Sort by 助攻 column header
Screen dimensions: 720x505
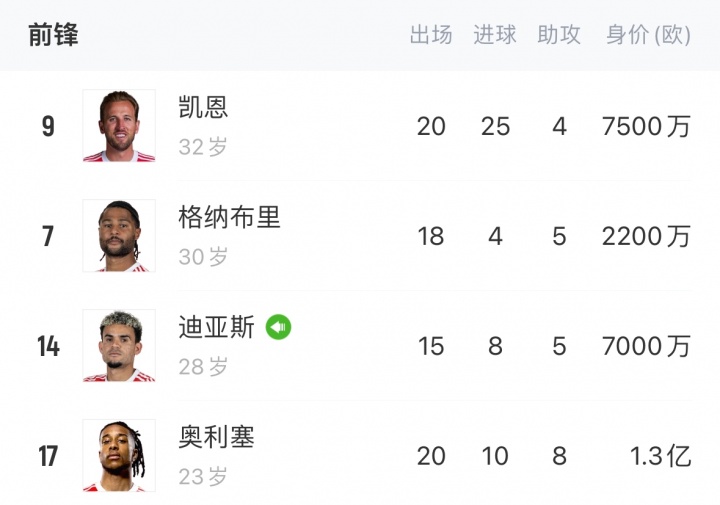(559, 35)
